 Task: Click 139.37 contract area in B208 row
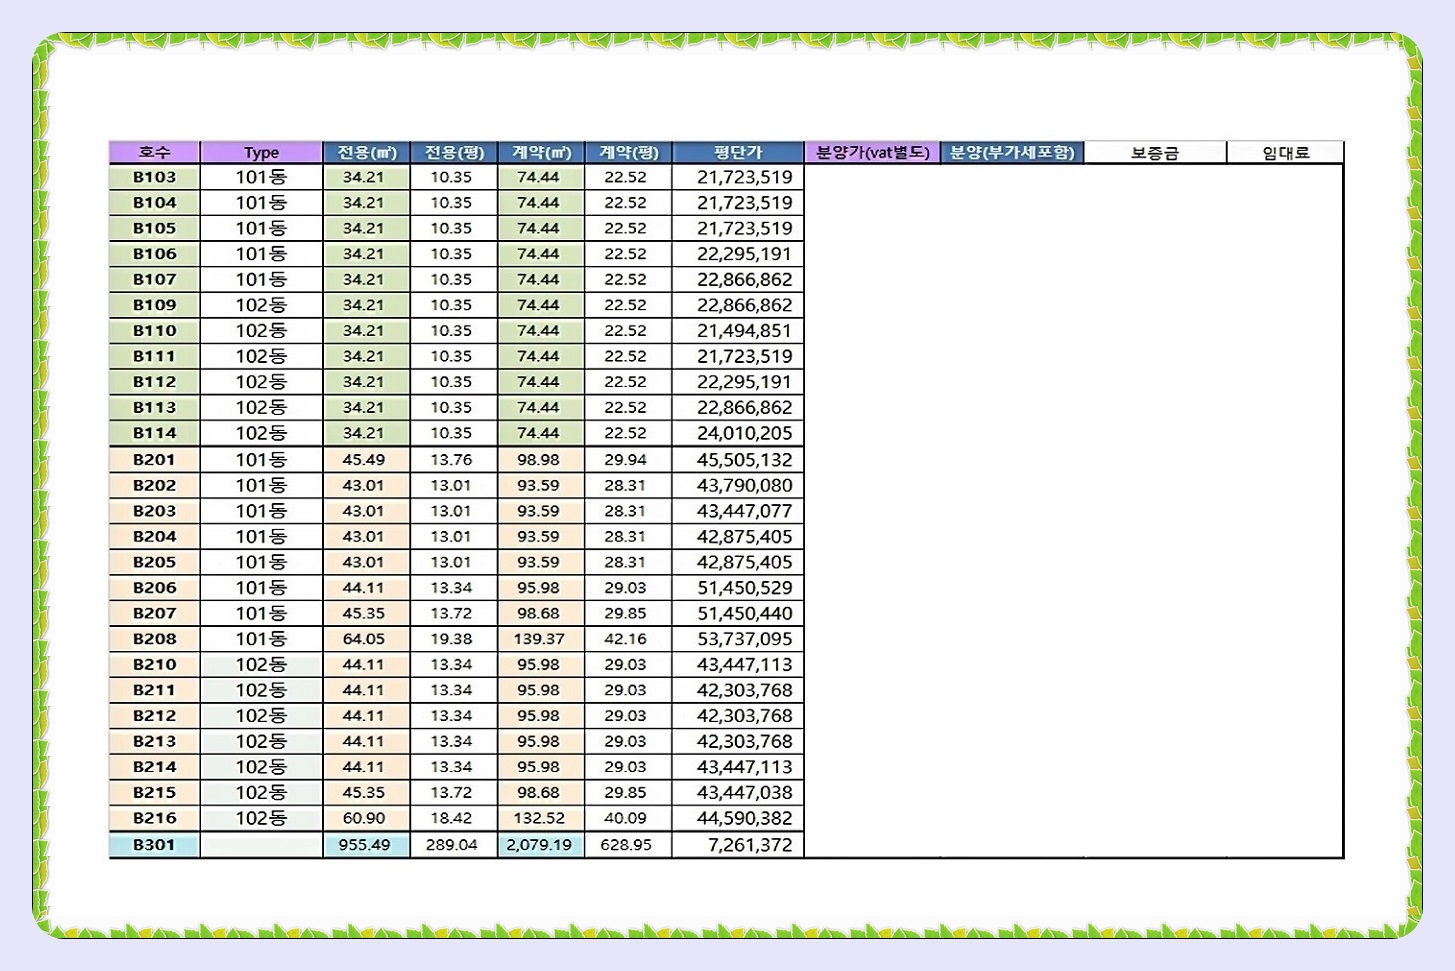541,639
